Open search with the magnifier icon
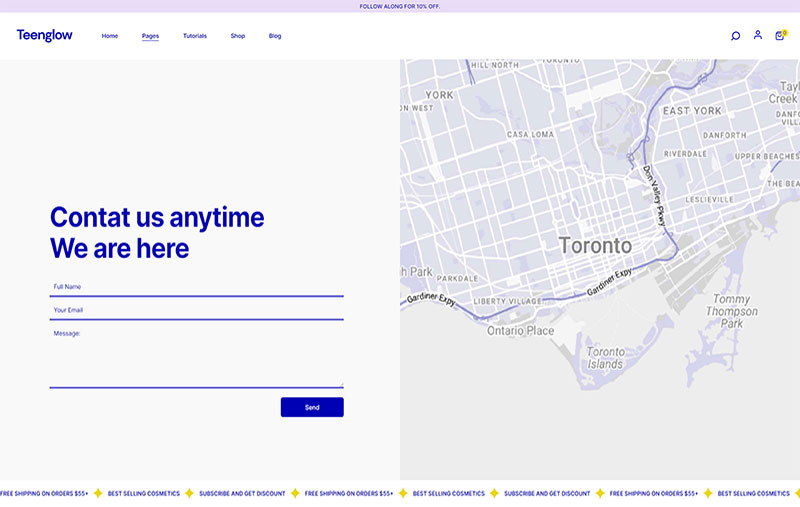Image resolution: width=800 pixels, height=507 pixels. (735, 36)
